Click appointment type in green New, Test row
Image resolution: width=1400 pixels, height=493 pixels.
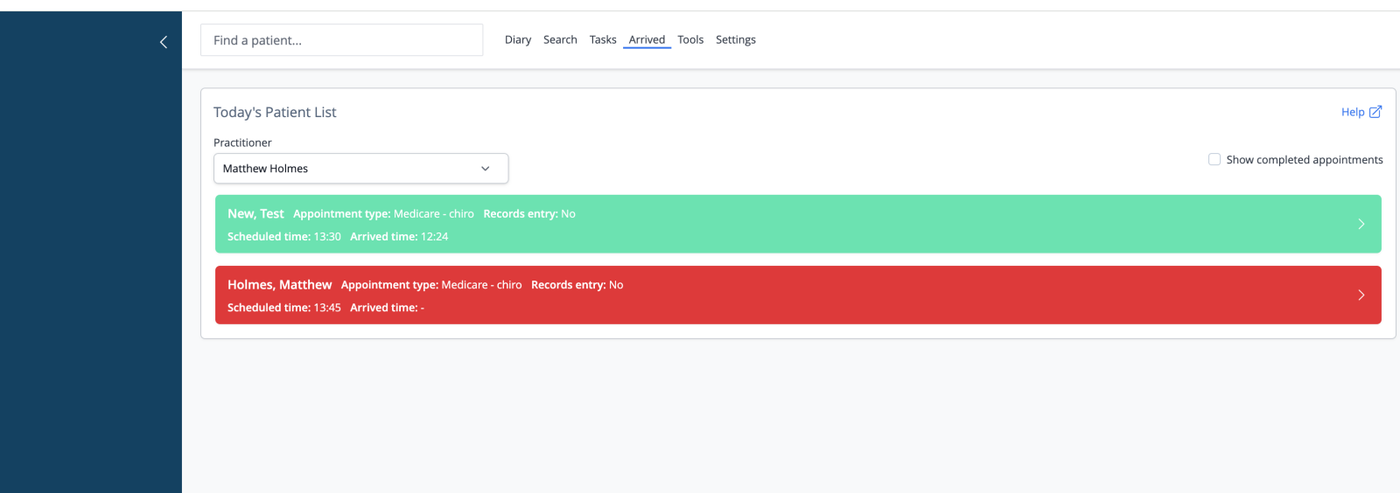[384, 214]
